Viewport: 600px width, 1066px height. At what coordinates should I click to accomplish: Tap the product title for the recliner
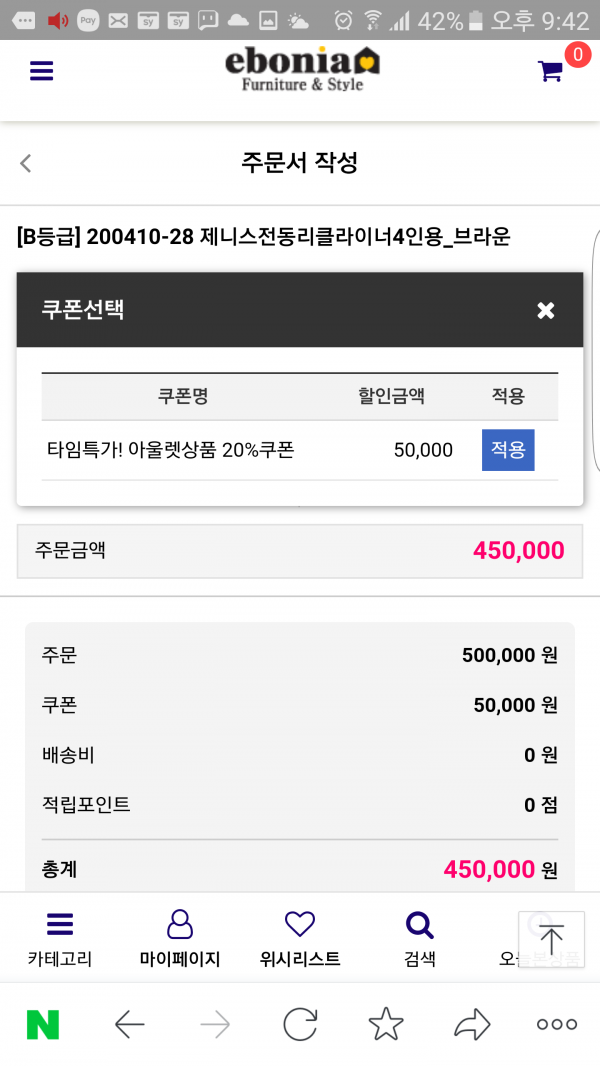click(264, 237)
